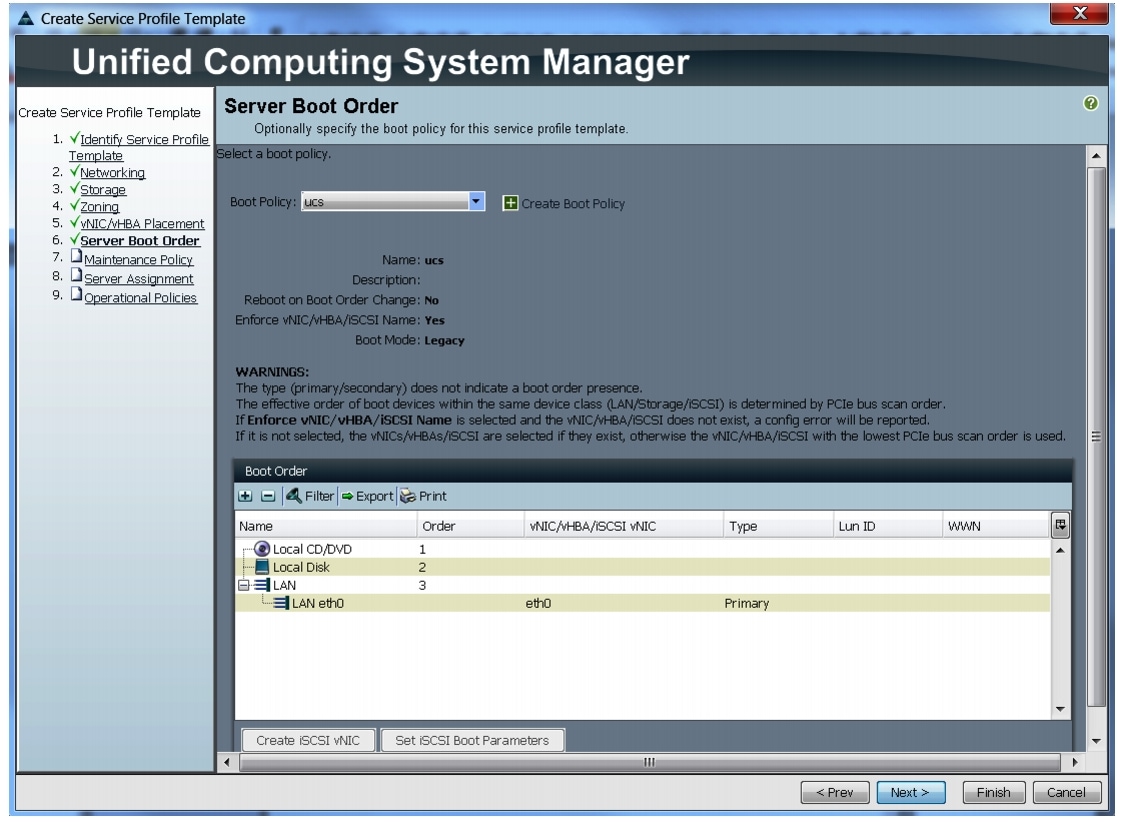Collapse the LAN tree node
The height and width of the screenshot is (822, 1131).
click(x=244, y=585)
